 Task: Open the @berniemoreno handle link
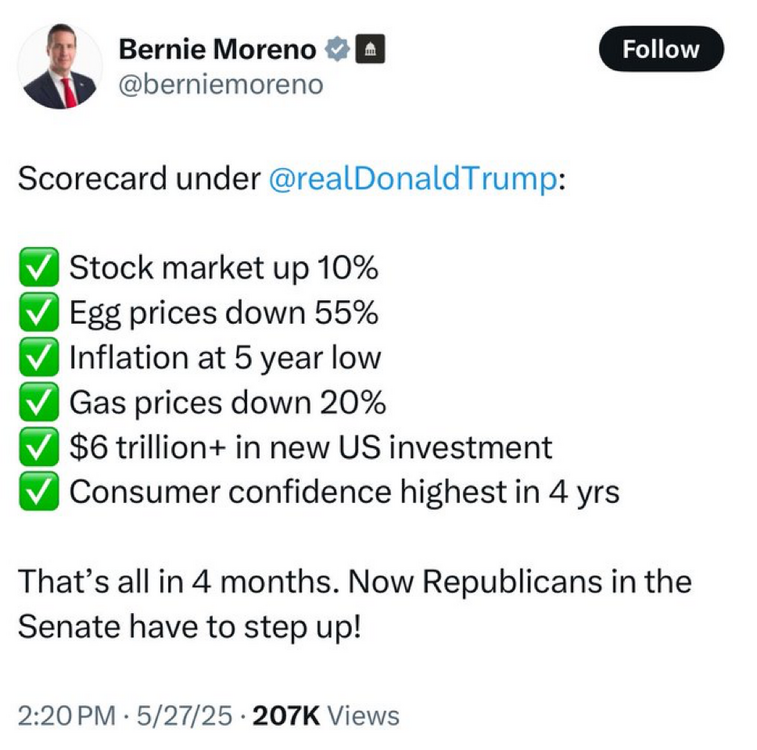click(221, 85)
